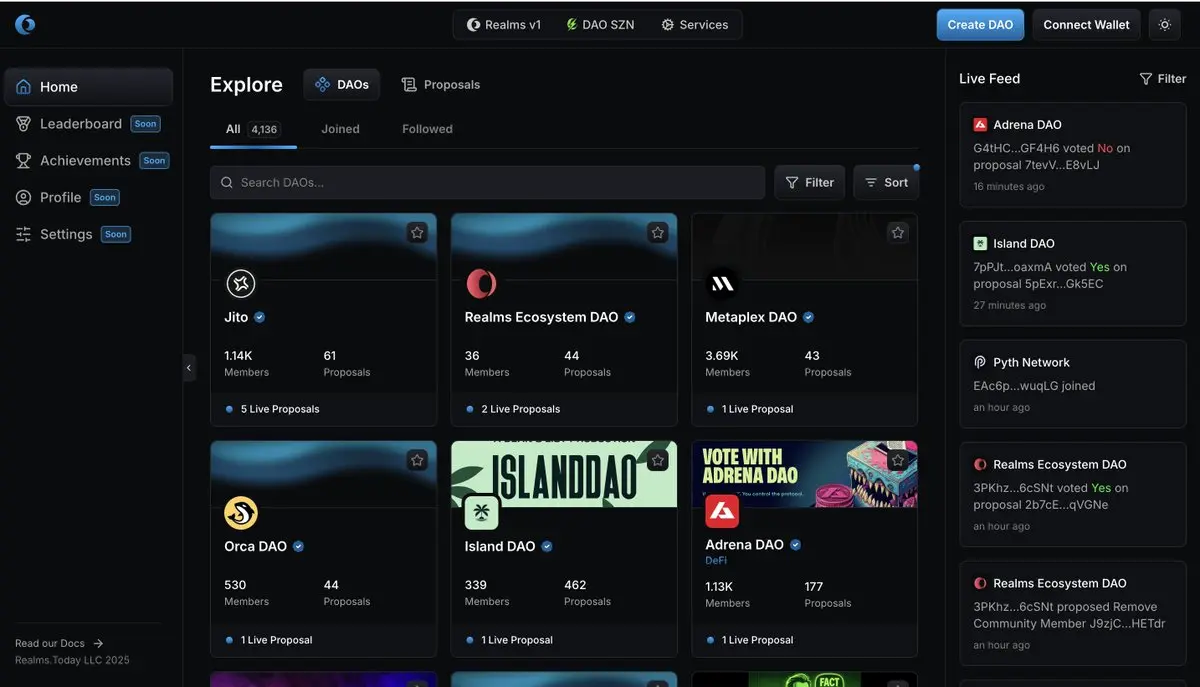Click into the Search DAOs field
Viewport: 1200px width, 687px height.
487,183
